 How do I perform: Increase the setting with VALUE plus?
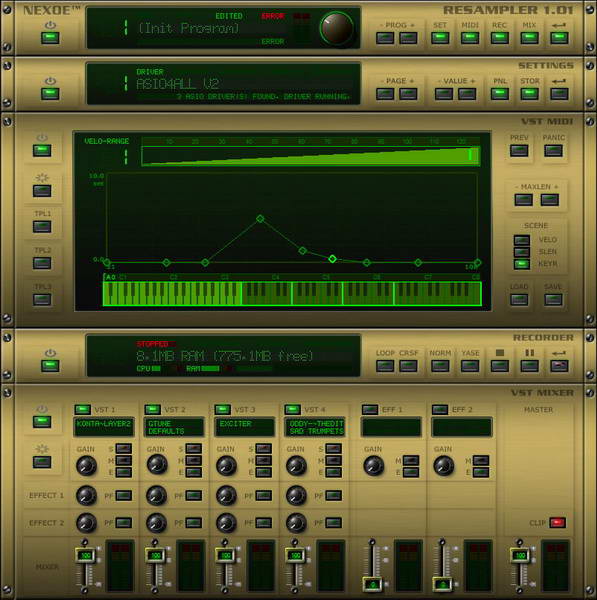(x=467, y=94)
